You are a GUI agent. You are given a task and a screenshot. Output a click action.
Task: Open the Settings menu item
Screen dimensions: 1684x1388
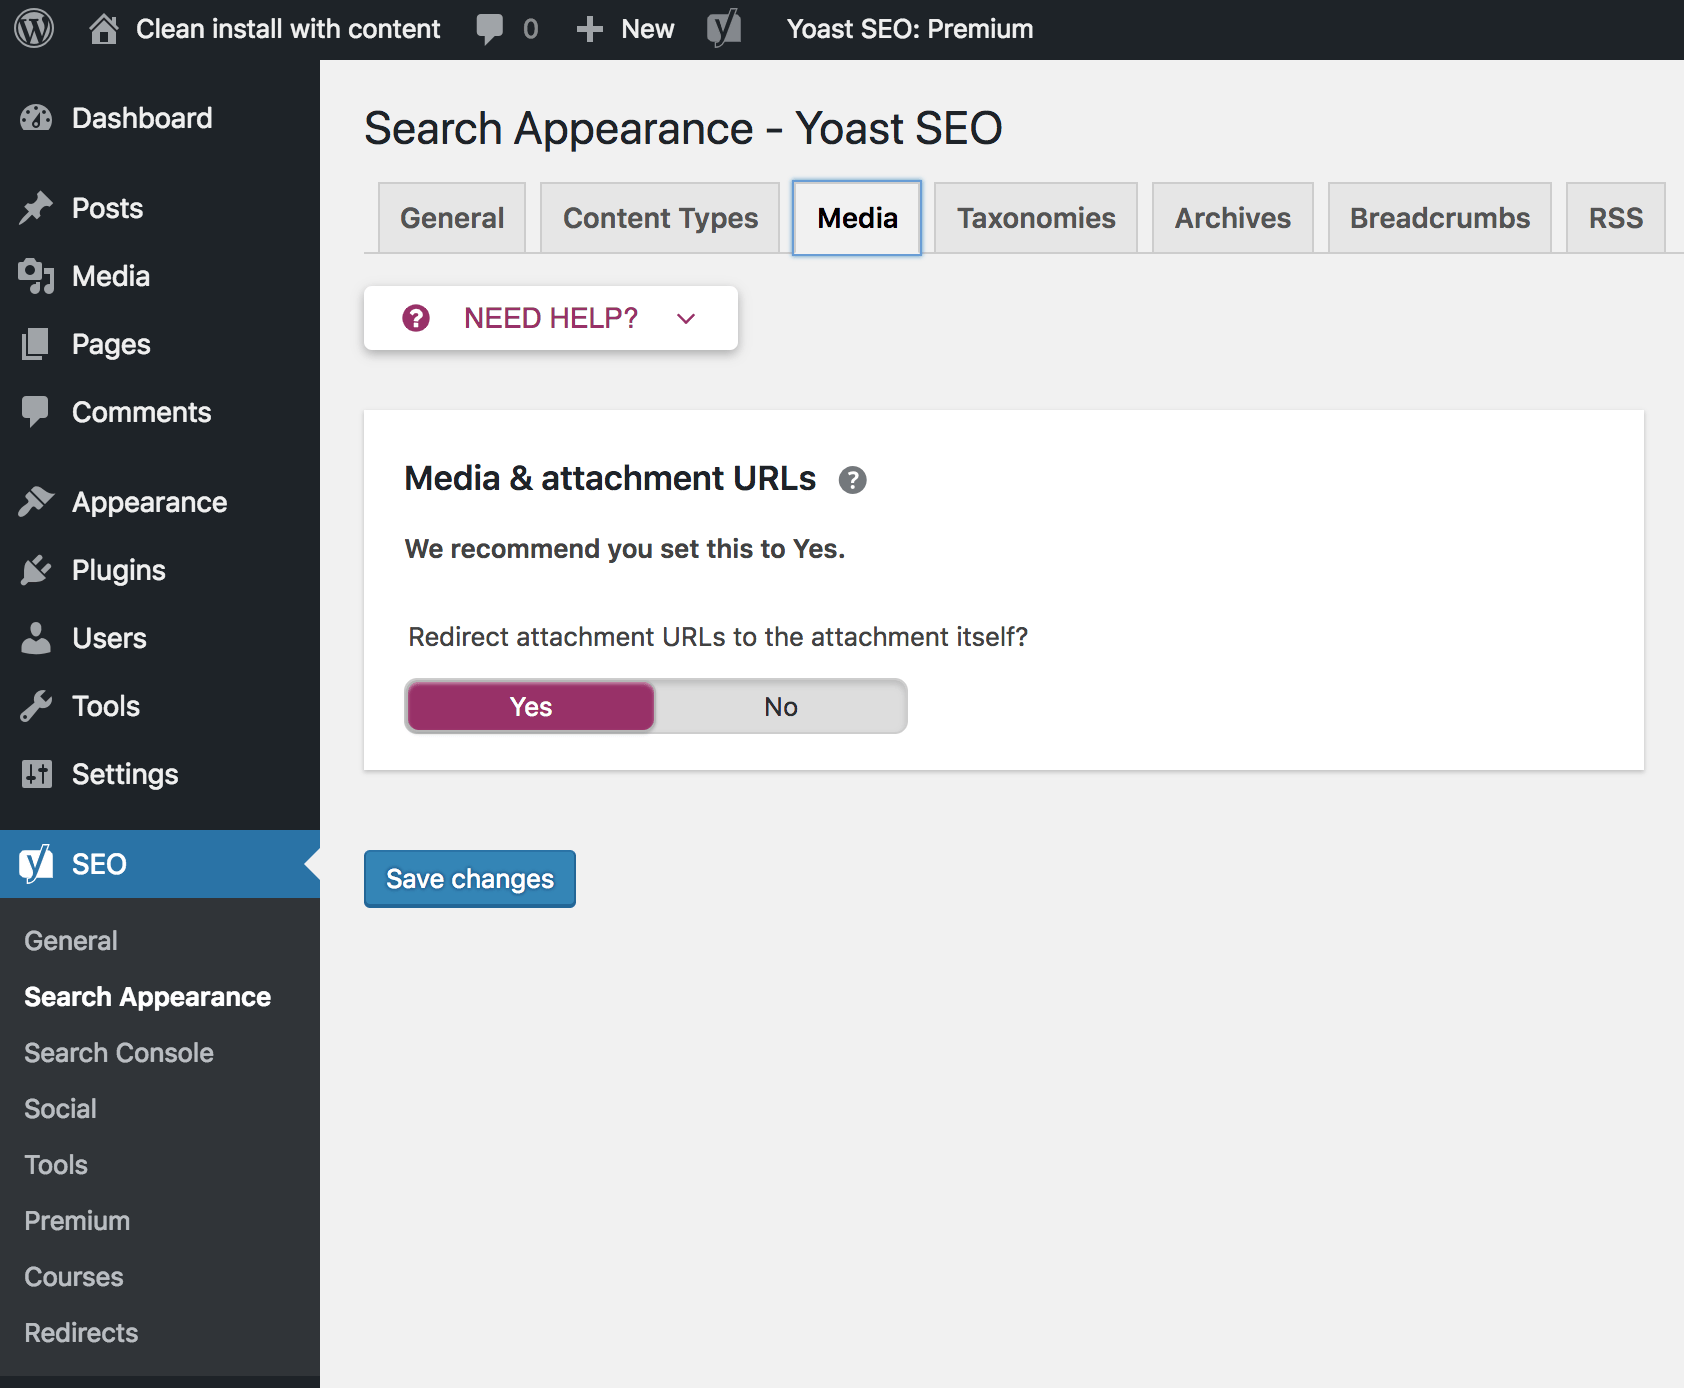pyautogui.click(x=160, y=774)
